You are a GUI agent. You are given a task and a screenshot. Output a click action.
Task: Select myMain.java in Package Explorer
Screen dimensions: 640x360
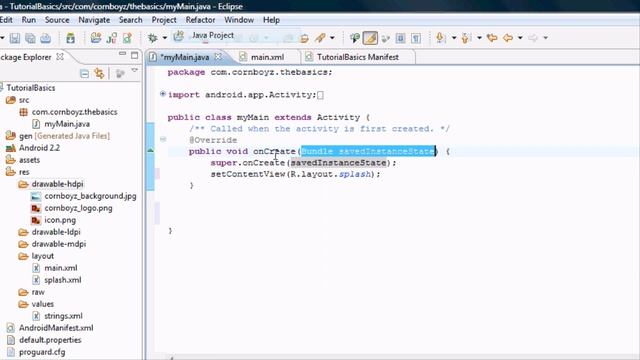(67, 124)
